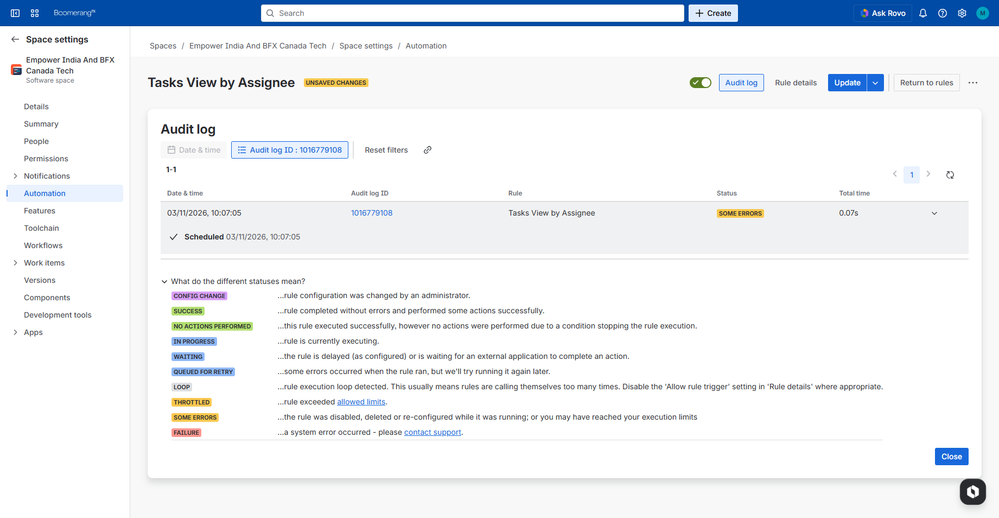The image size is (999, 518).
Task: Go to next page arrow
Action: click(x=928, y=174)
